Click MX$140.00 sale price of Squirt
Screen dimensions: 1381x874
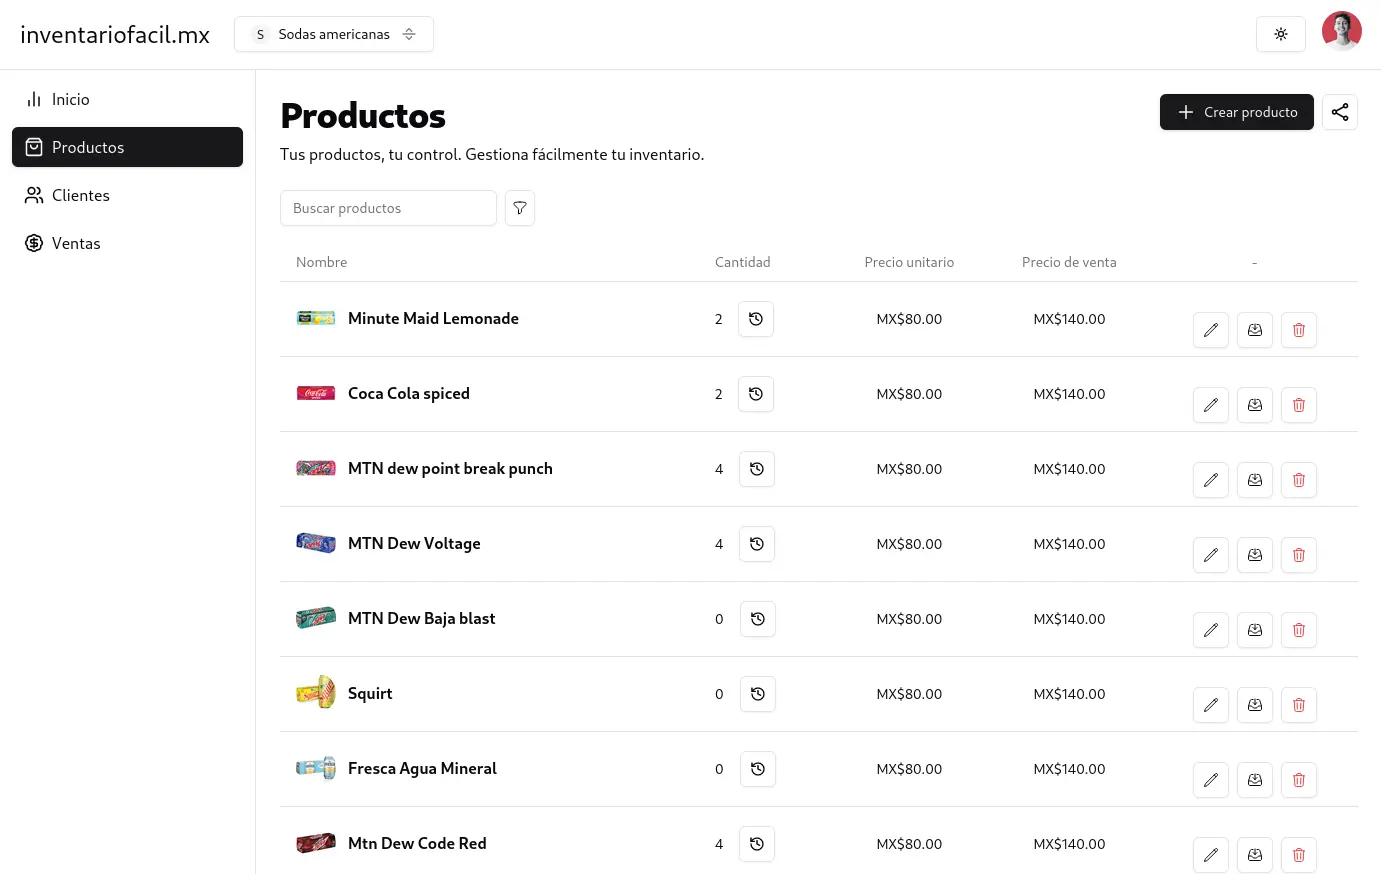(x=1069, y=694)
